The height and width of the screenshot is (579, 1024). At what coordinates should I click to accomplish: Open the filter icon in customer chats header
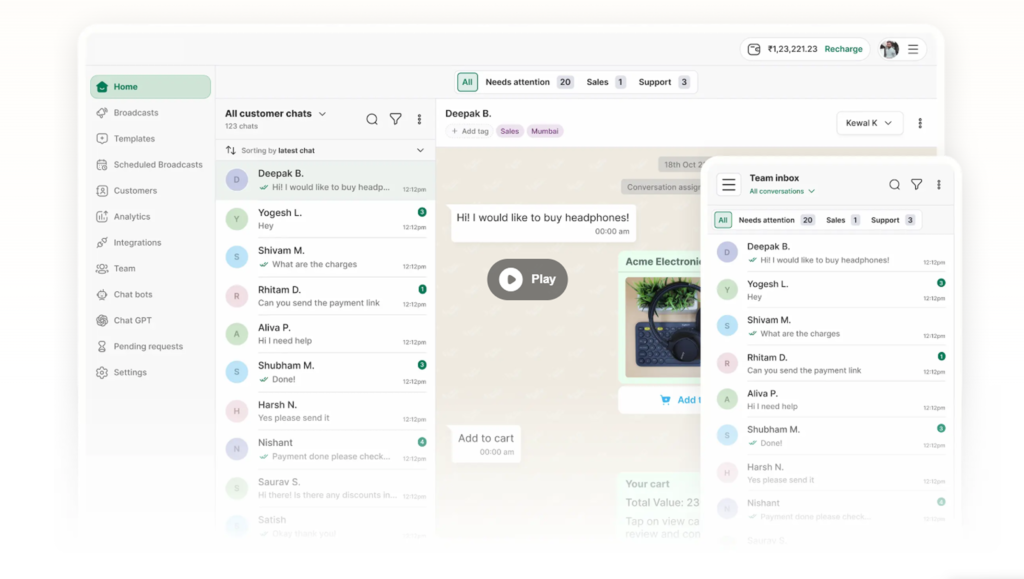pos(396,119)
